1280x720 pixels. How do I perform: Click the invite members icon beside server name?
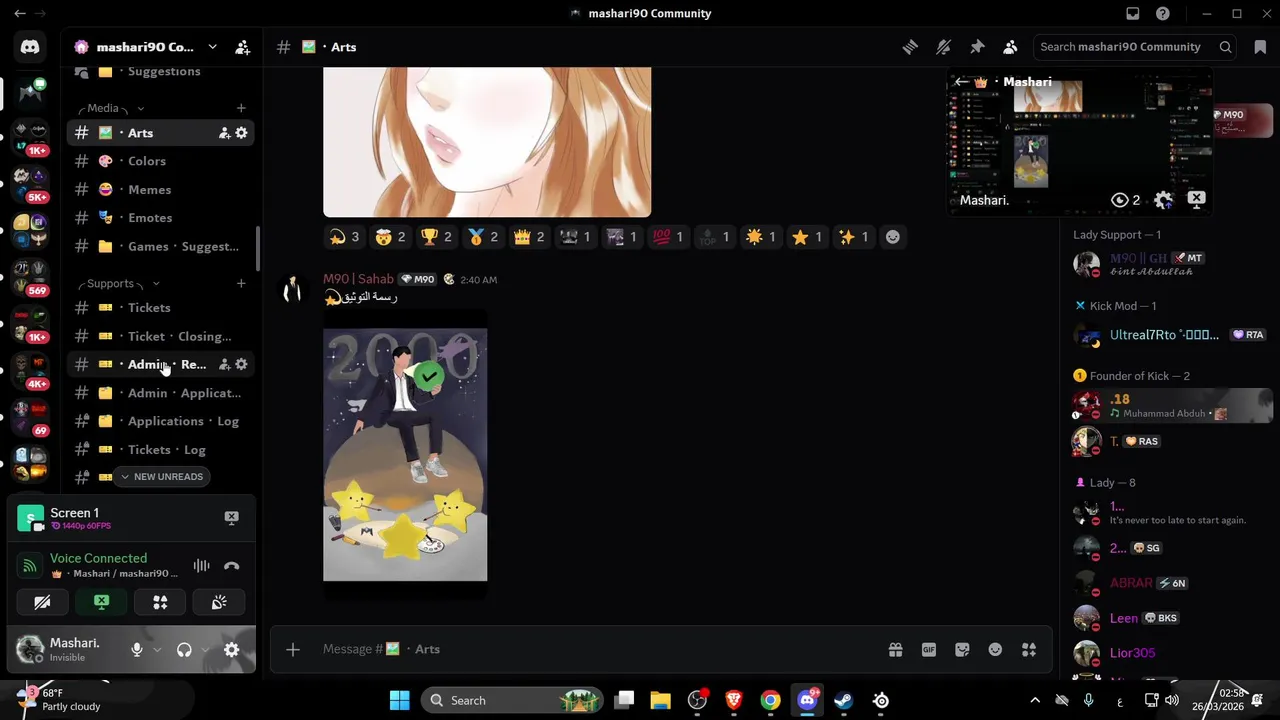[x=242, y=47]
